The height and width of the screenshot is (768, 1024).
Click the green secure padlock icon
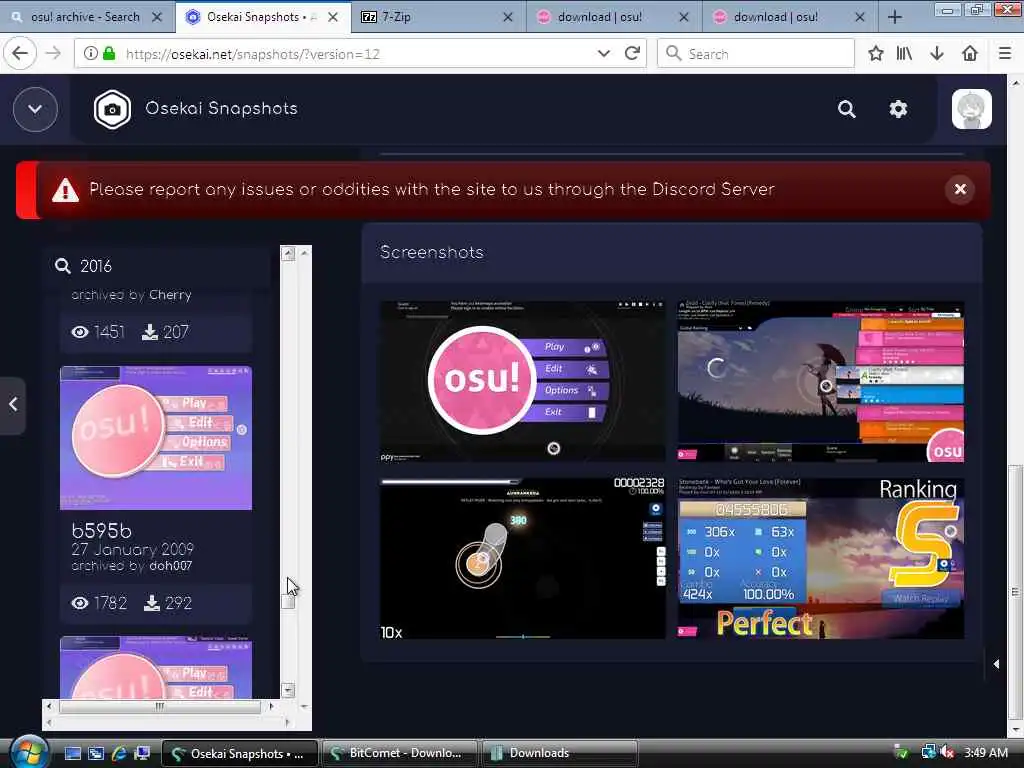(110, 54)
